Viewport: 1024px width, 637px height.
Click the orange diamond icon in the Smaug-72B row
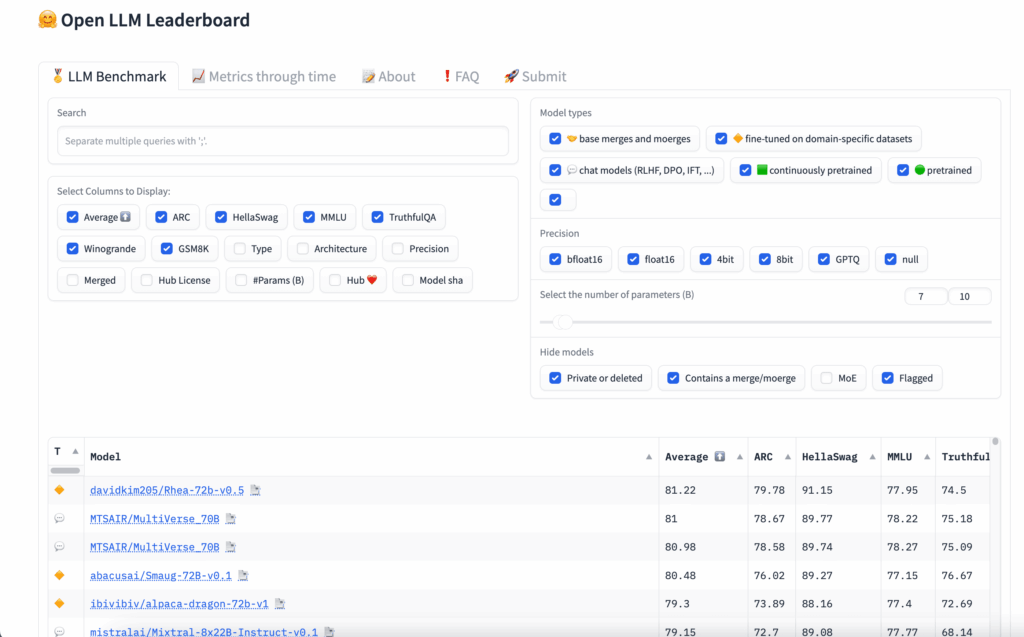59,575
